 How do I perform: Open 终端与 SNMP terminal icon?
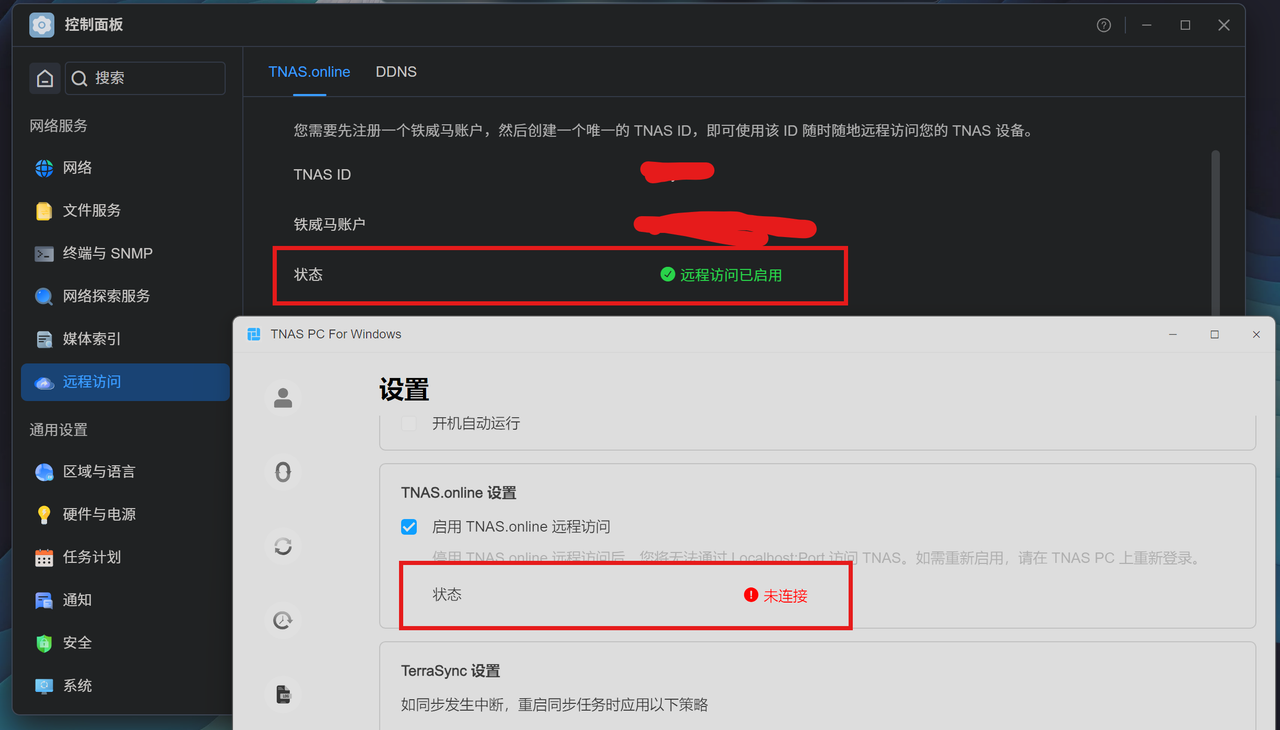(44, 254)
